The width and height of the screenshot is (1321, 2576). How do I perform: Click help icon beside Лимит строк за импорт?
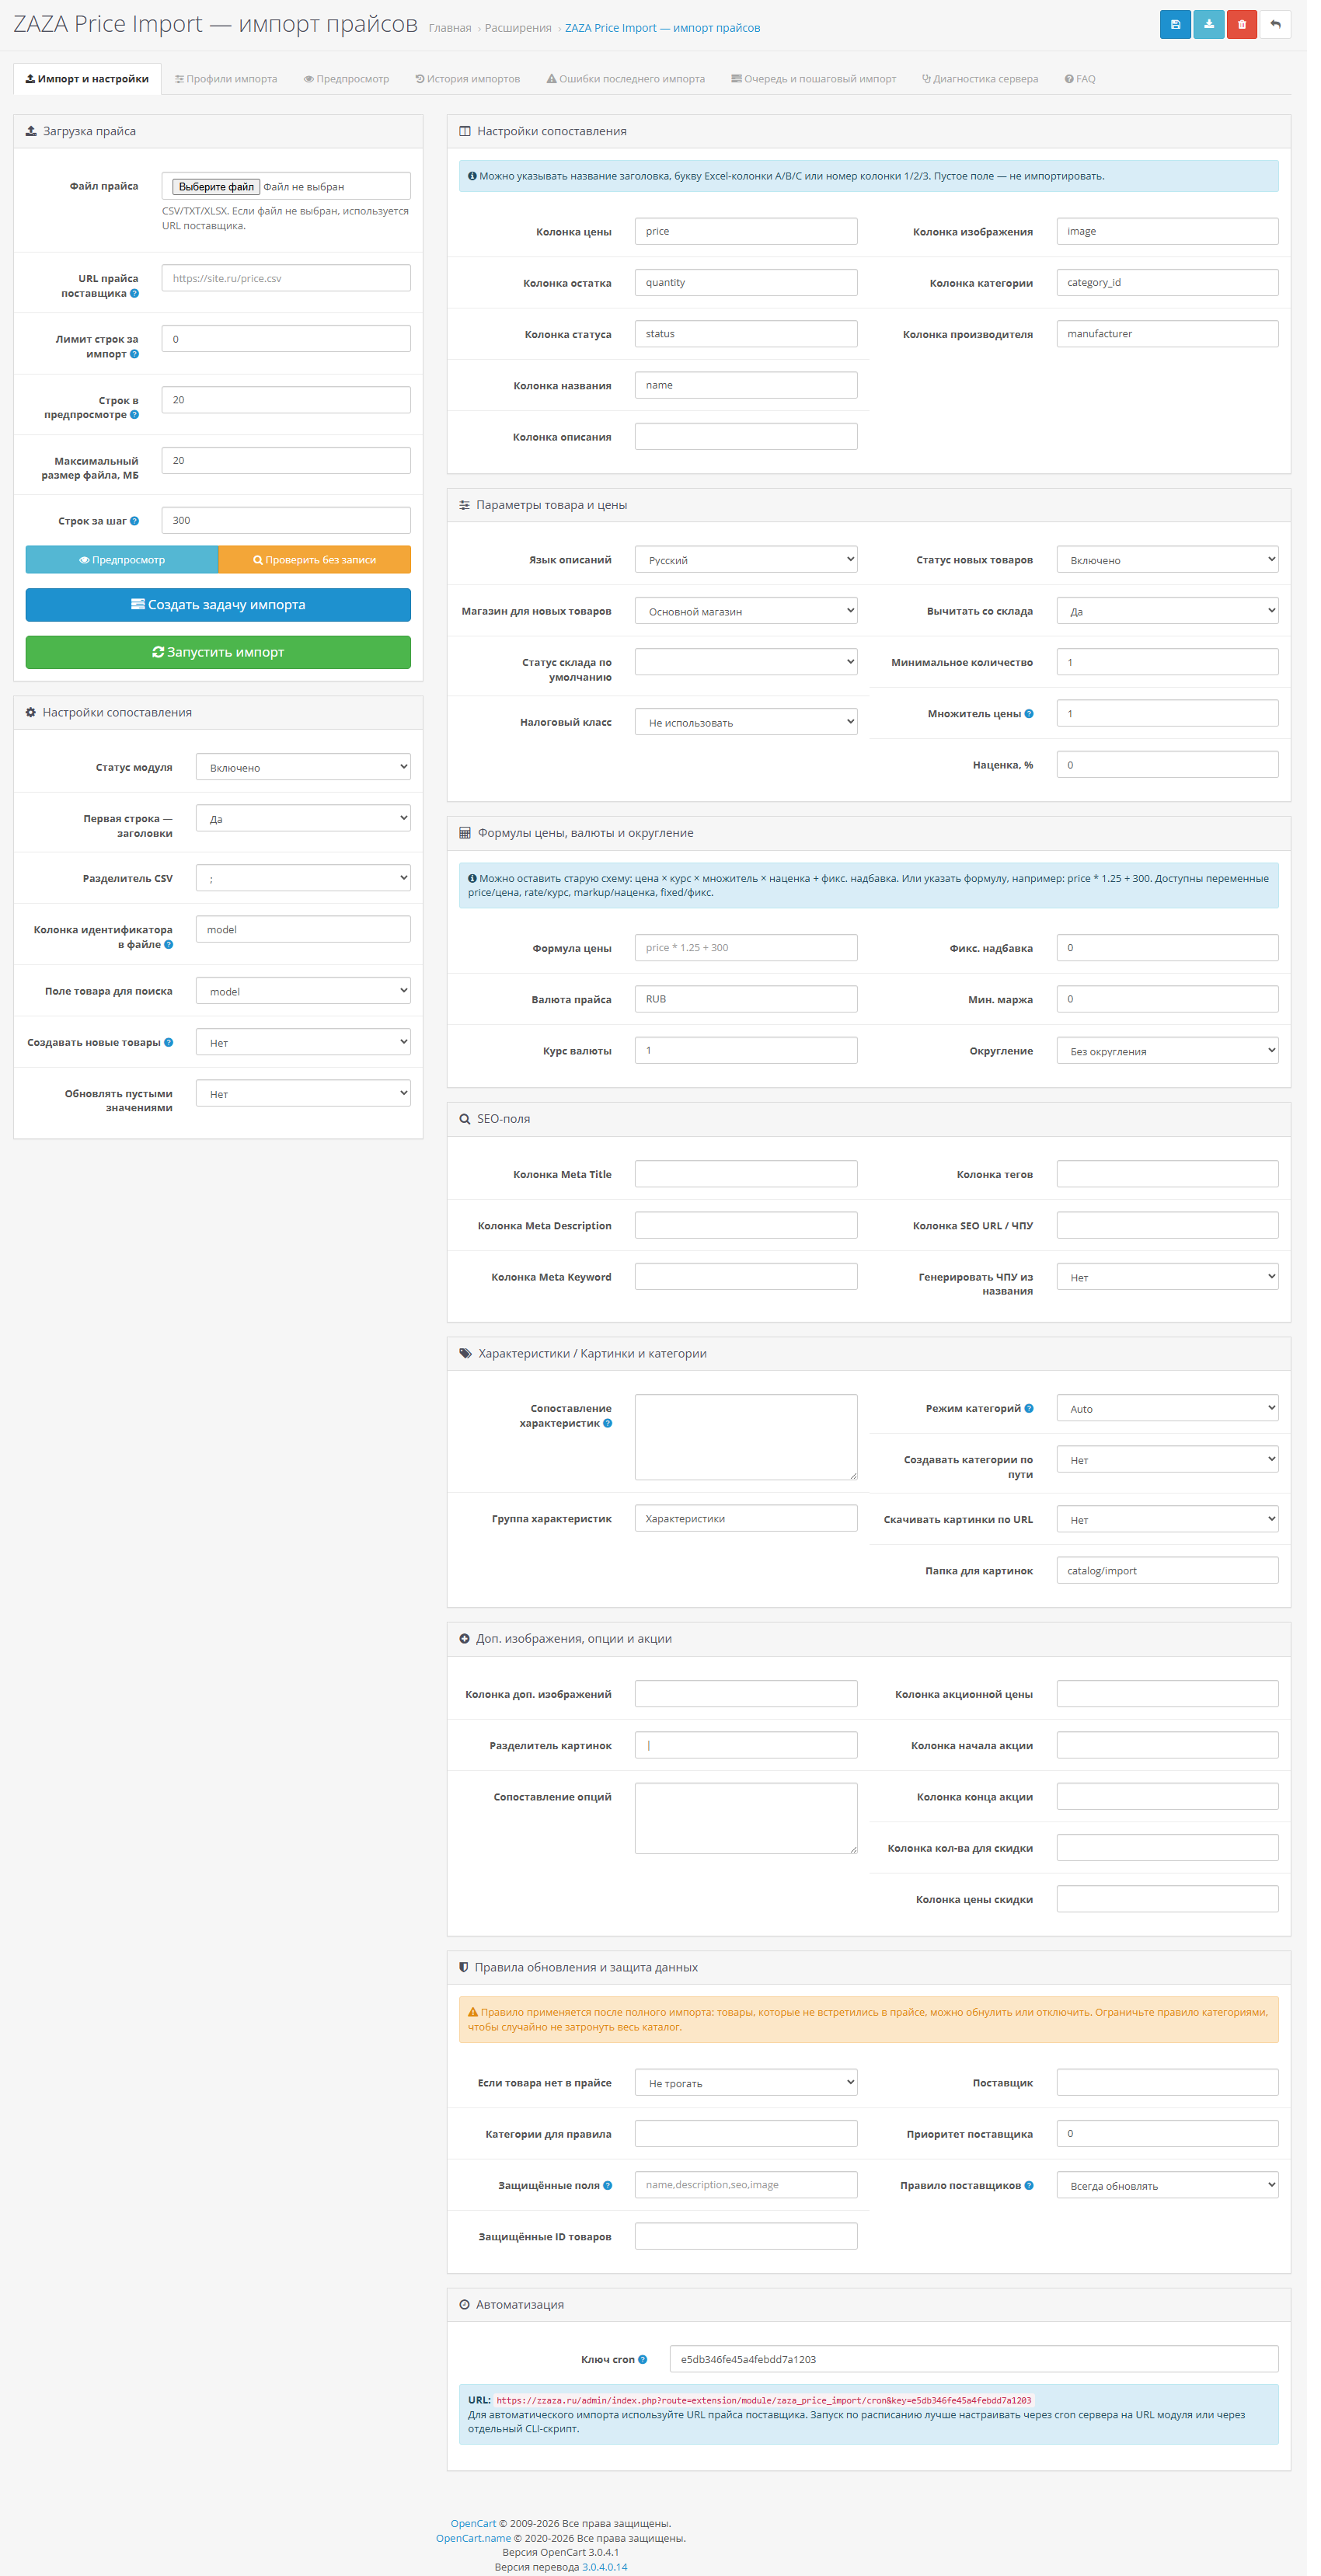[x=134, y=354]
